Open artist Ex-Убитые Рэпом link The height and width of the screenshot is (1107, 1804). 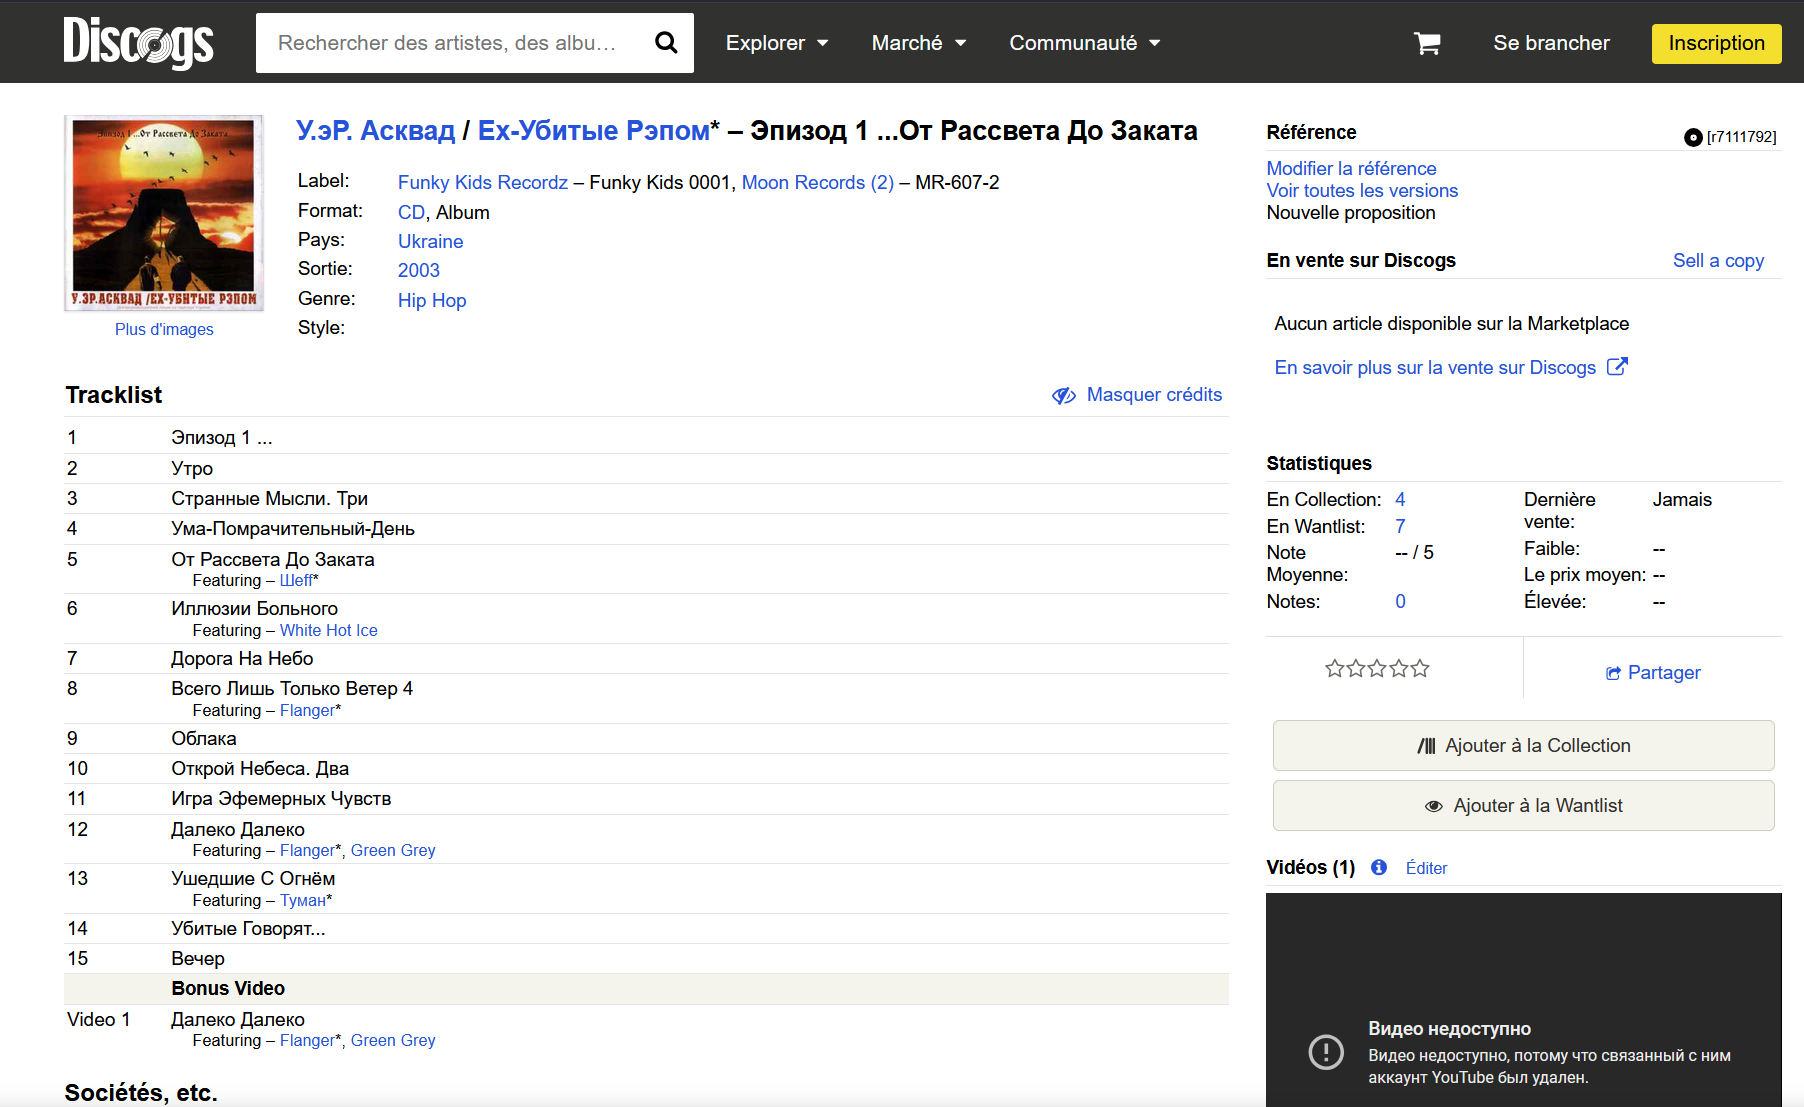point(594,131)
